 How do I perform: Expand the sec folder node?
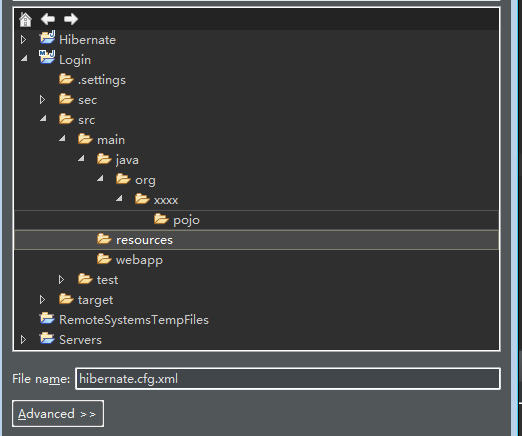42,100
